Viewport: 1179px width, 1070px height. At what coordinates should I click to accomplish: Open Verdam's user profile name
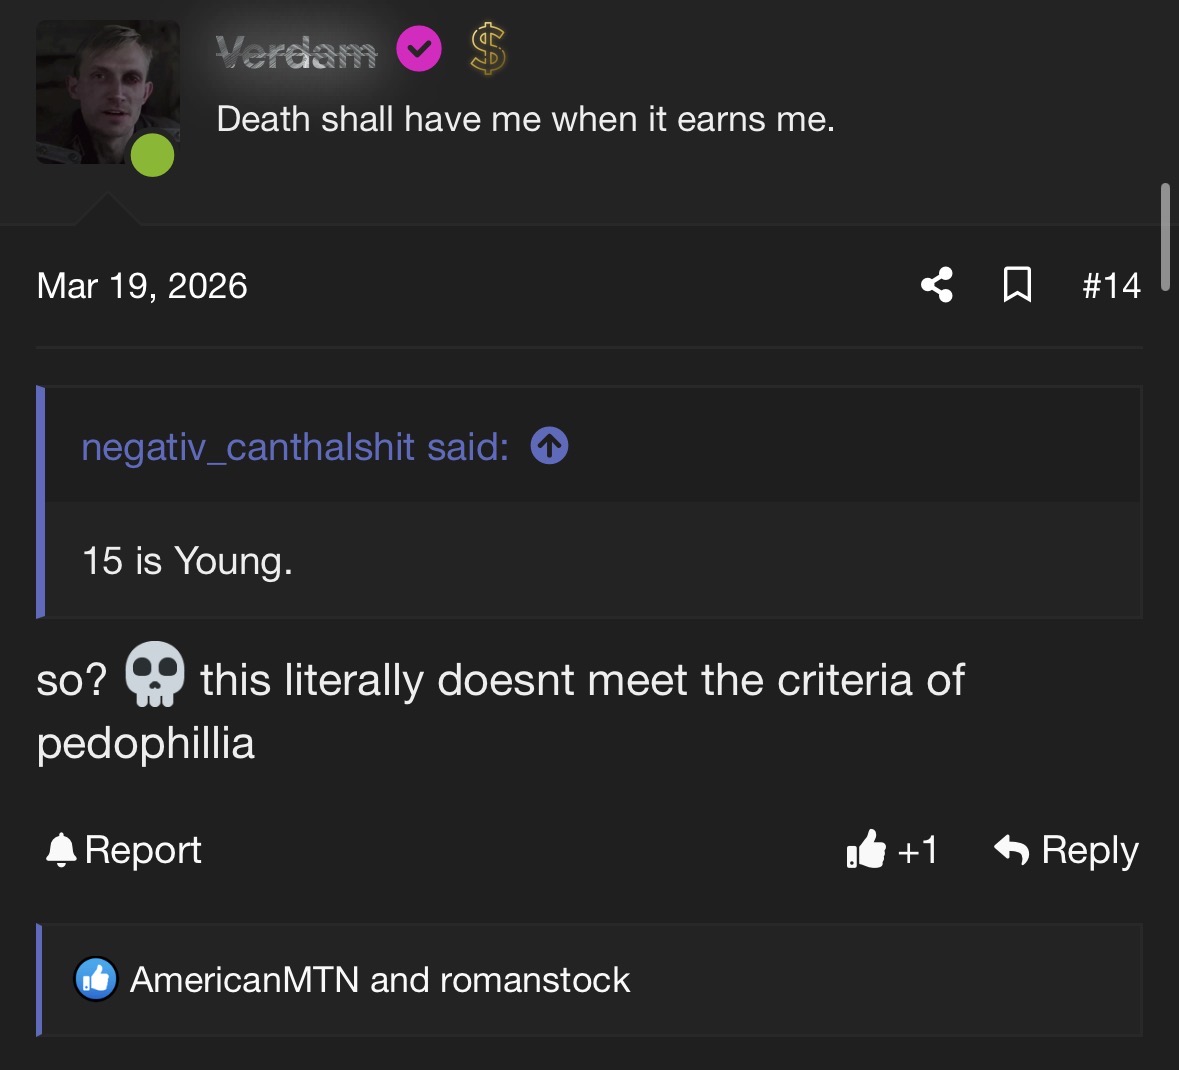(296, 52)
